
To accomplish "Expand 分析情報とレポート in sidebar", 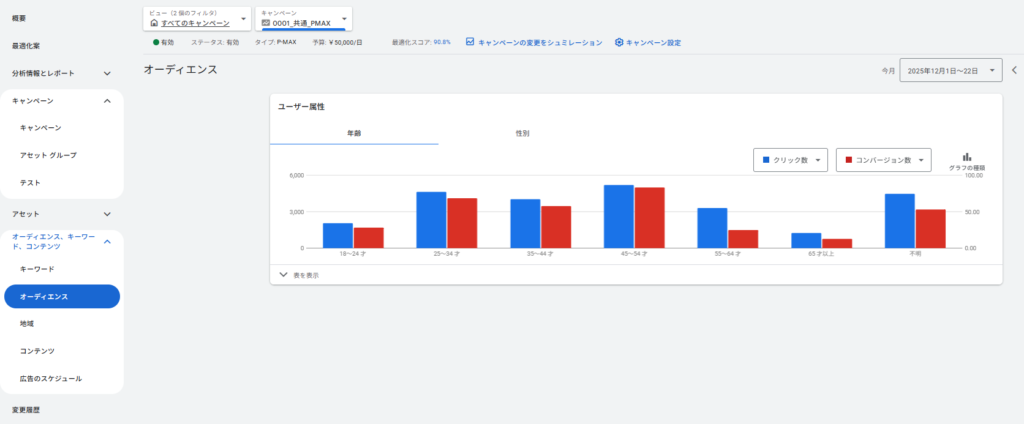I will tap(107, 73).
